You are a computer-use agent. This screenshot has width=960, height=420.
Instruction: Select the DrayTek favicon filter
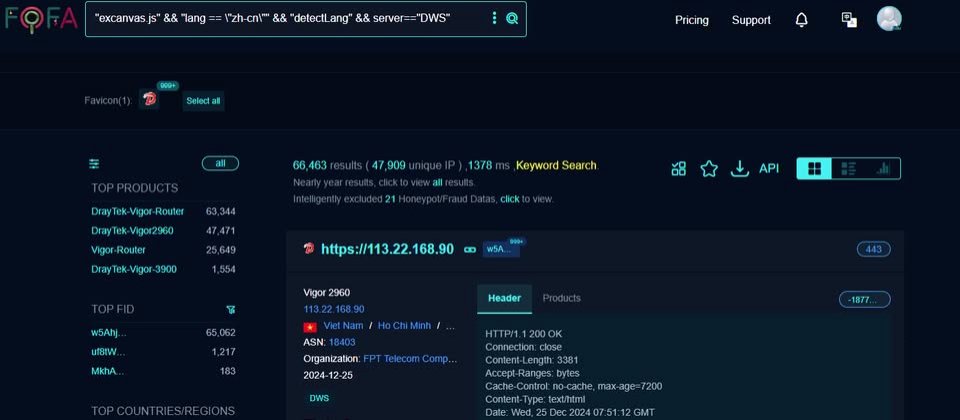(x=149, y=99)
